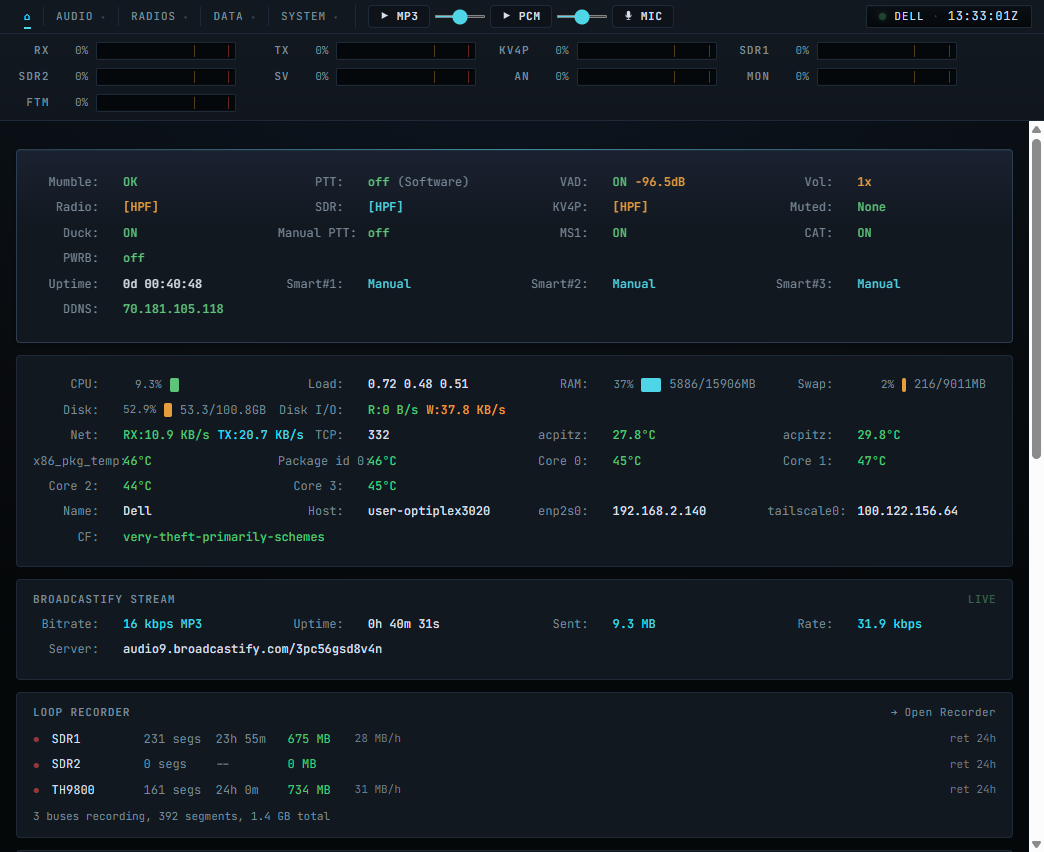
Task: Click the KV4P level meter
Action: pos(647,51)
